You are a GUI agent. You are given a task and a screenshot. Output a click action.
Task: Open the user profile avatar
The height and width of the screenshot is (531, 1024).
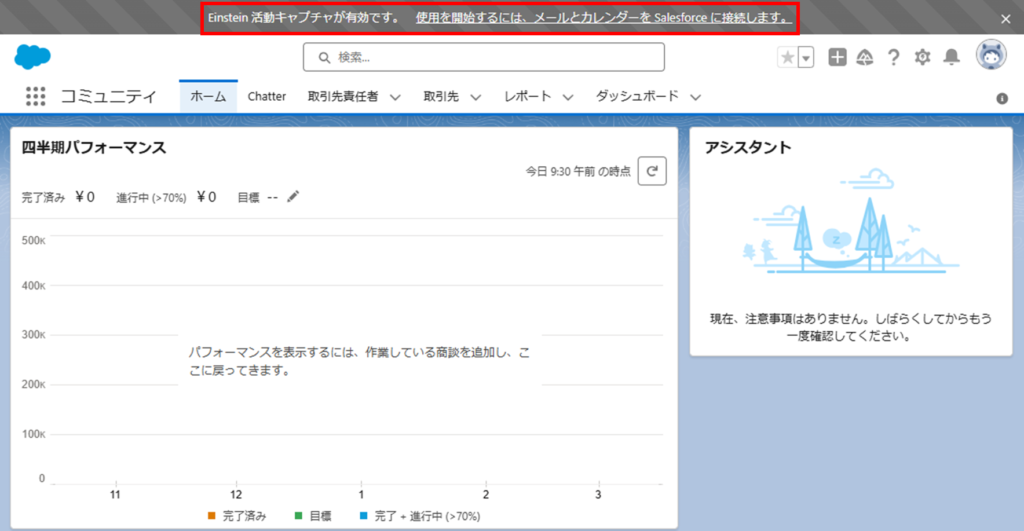coord(991,56)
